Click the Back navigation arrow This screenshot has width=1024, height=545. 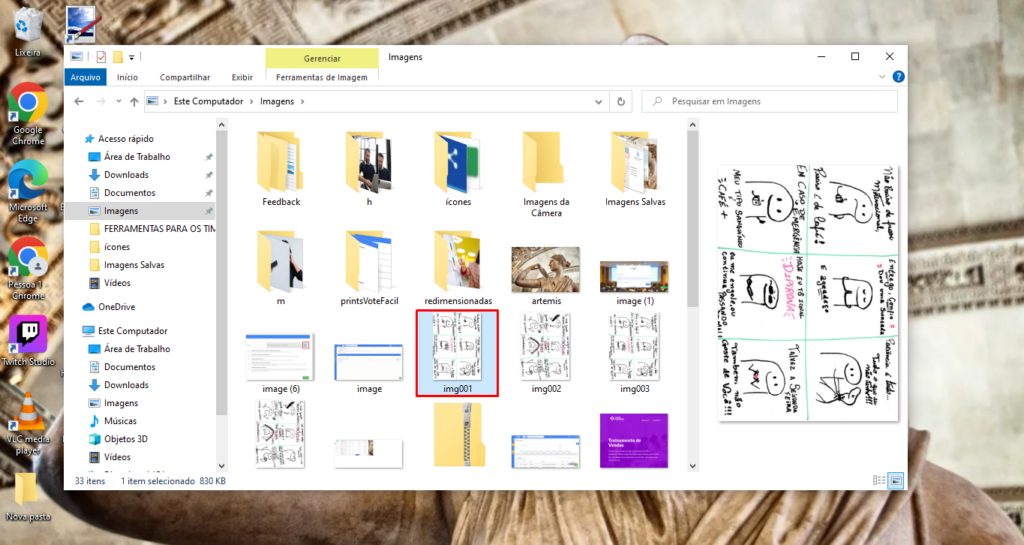pos(78,101)
